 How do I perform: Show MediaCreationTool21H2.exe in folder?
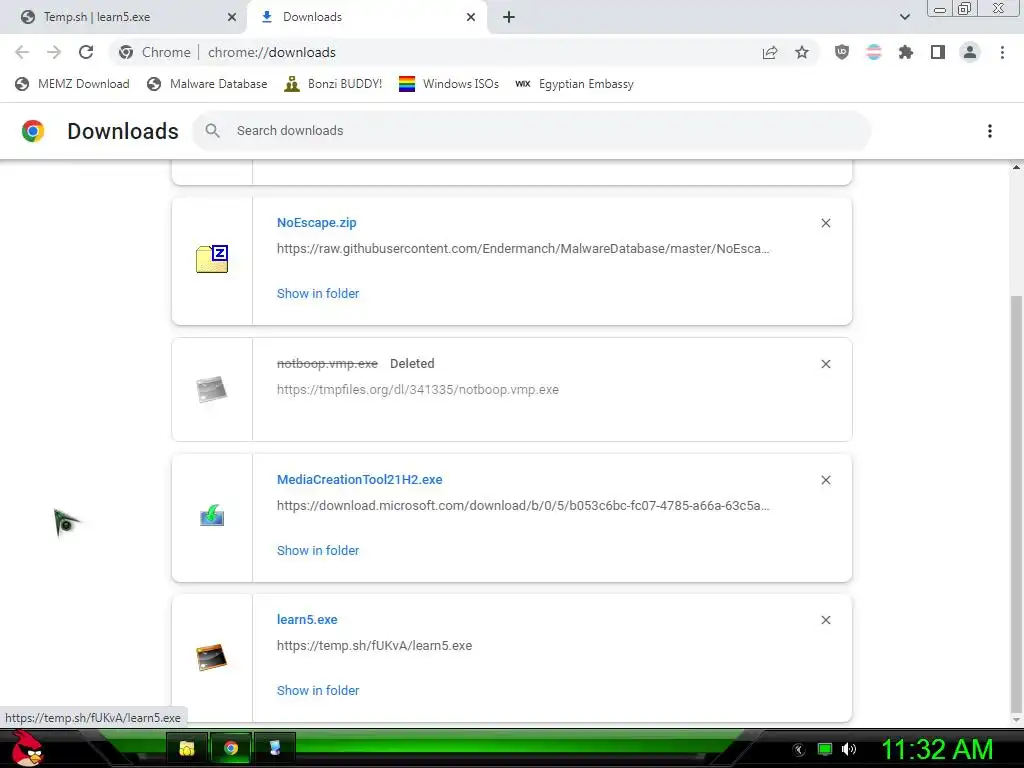coord(318,551)
